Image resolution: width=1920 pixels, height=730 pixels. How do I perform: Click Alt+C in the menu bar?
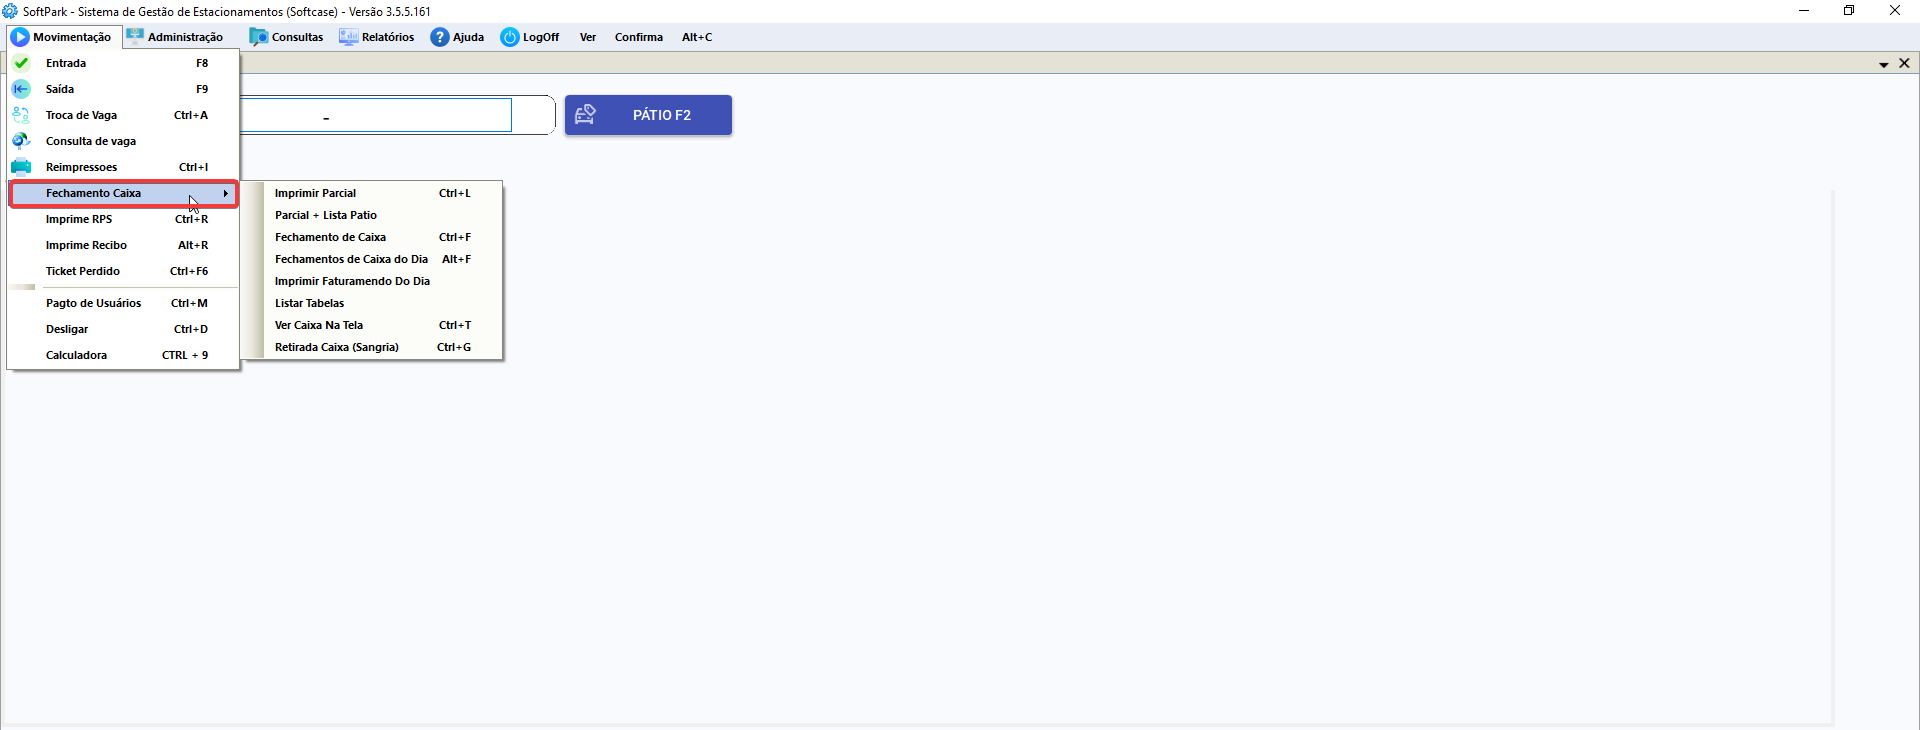697,37
